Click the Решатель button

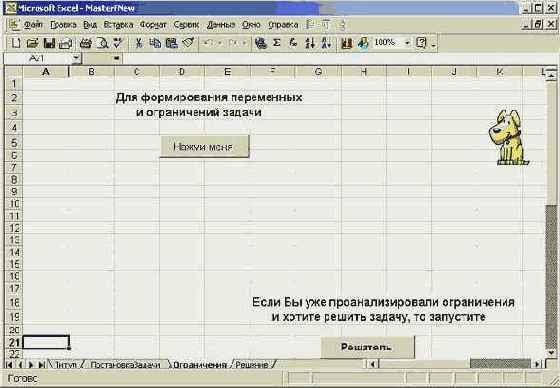click(368, 347)
